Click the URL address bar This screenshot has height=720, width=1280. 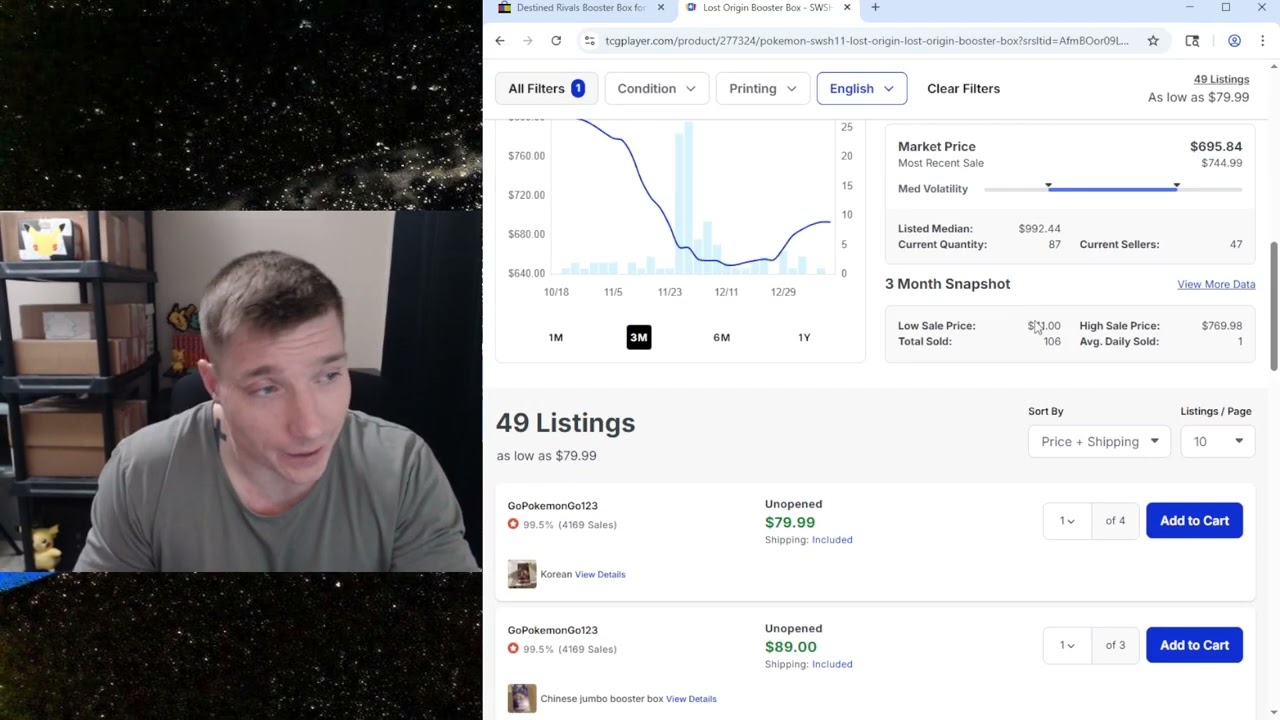tap(866, 41)
